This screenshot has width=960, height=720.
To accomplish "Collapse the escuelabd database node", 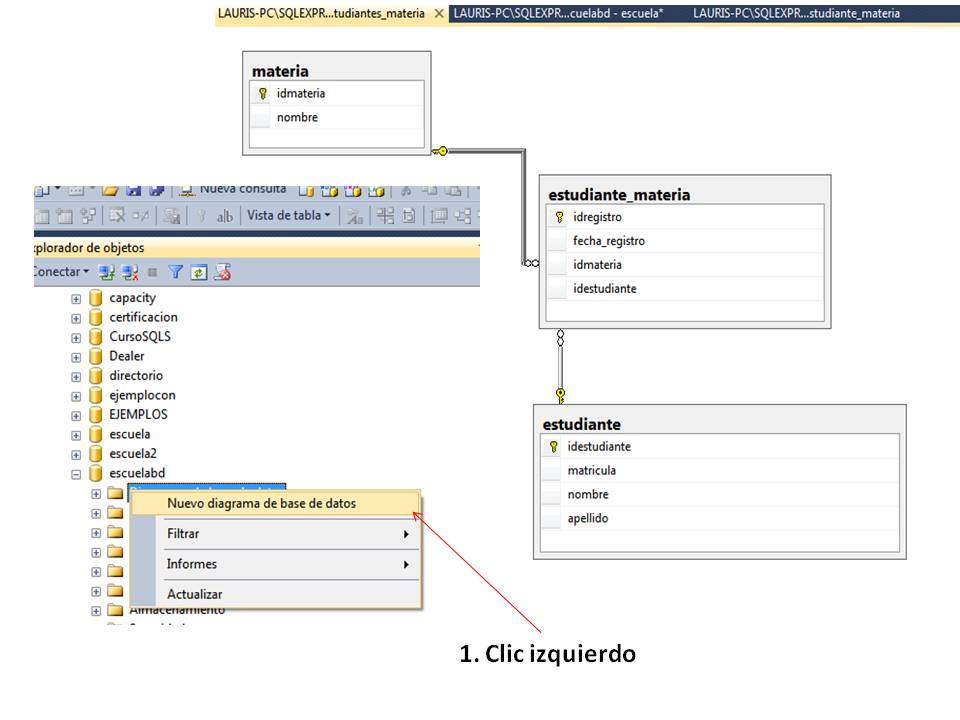I will [75, 472].
